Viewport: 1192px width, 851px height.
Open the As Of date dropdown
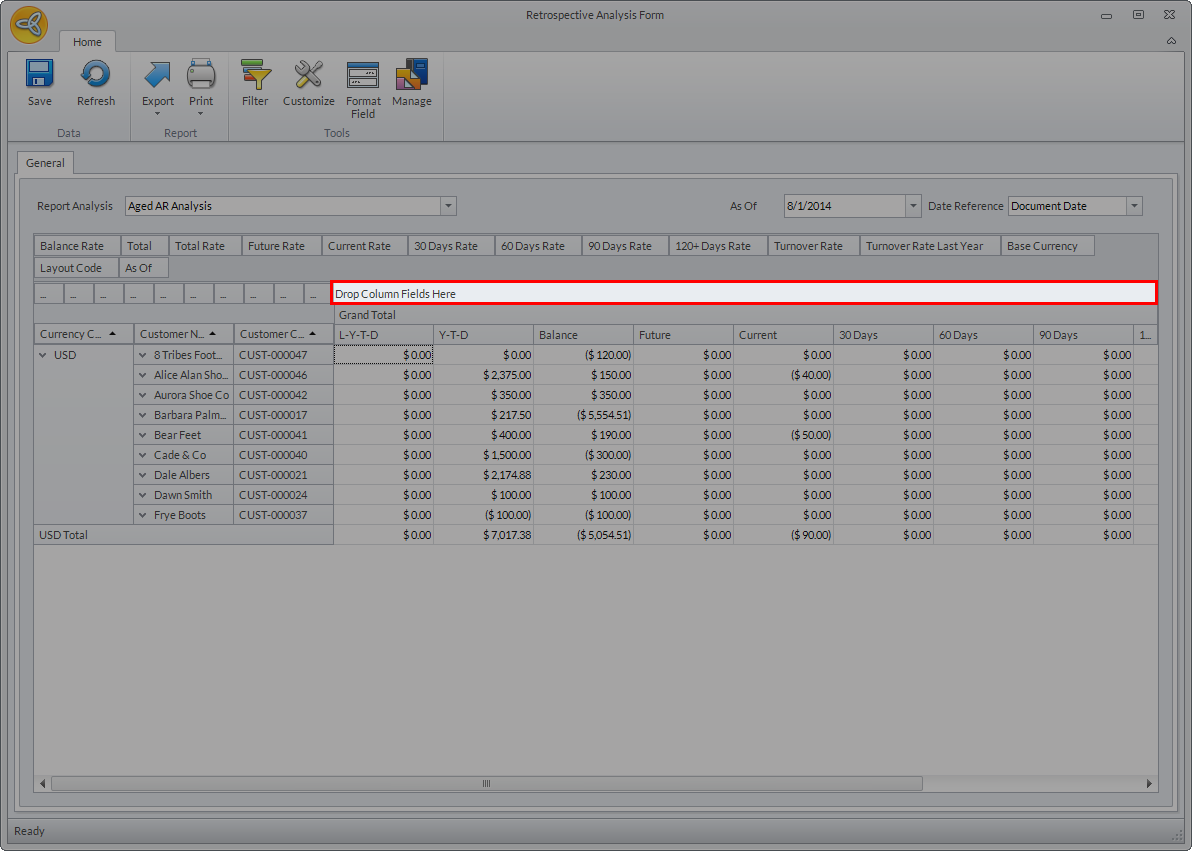coord(912,206)
